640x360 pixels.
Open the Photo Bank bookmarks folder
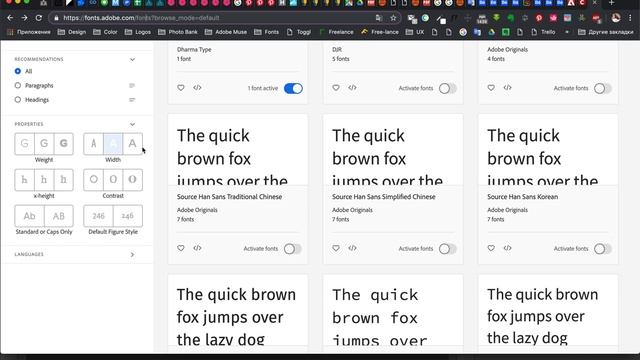pyautogui.click(x=178, y=32)
